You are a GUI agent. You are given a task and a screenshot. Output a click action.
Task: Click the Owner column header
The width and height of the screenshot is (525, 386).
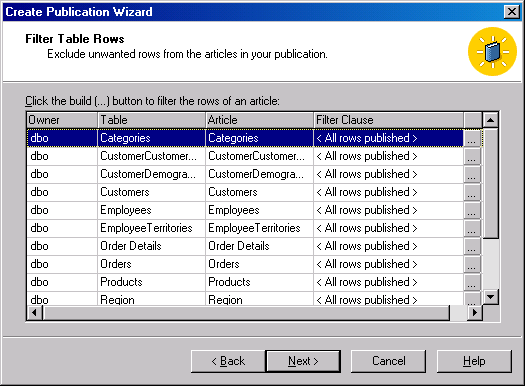(62, 120)
